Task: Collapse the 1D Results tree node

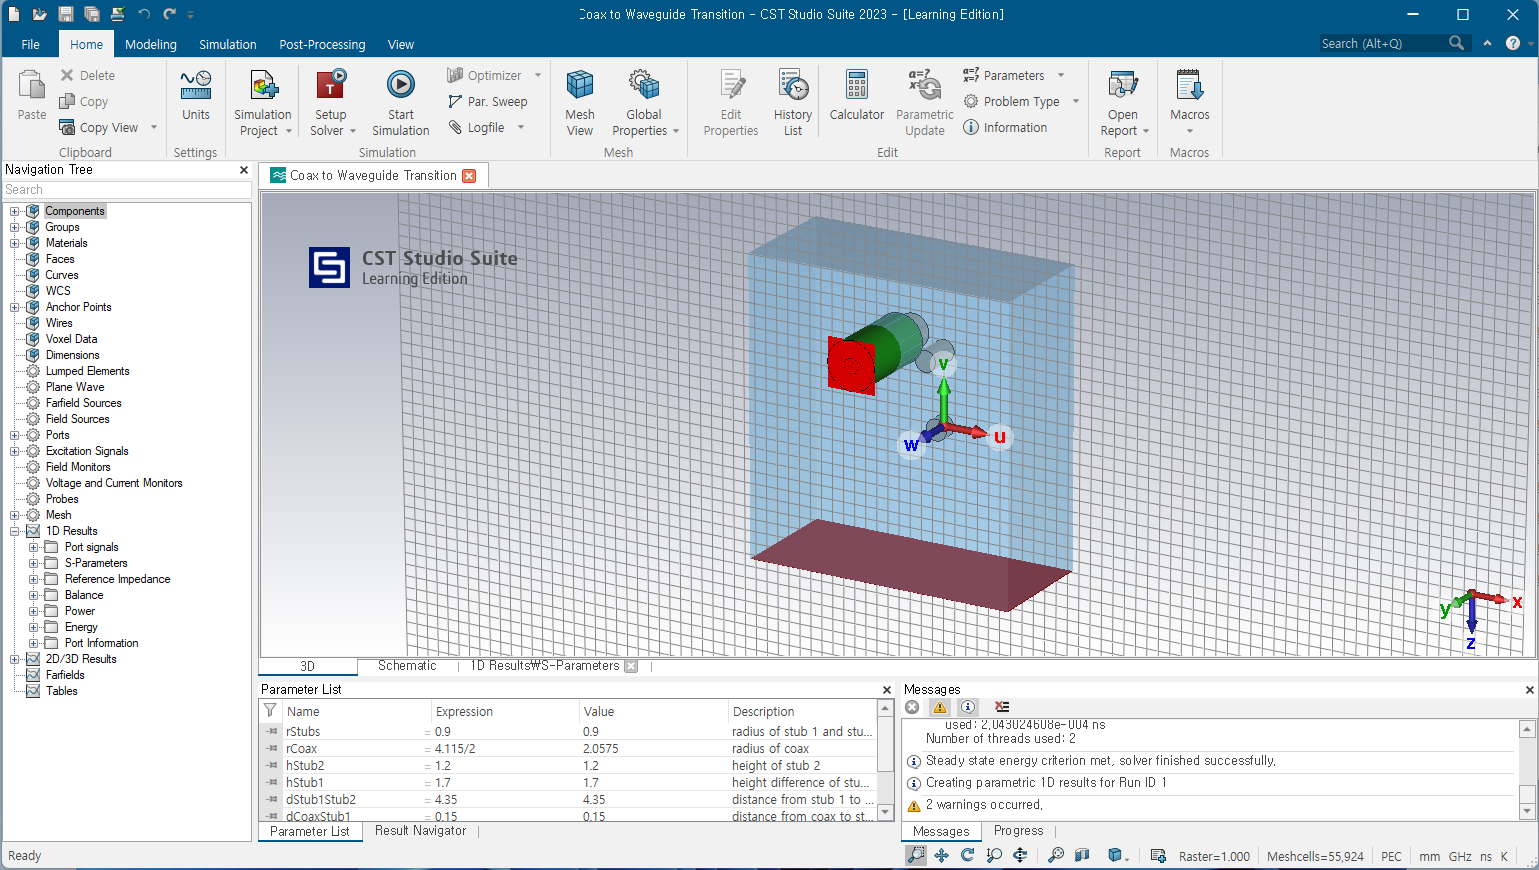Action: [15, 531]
